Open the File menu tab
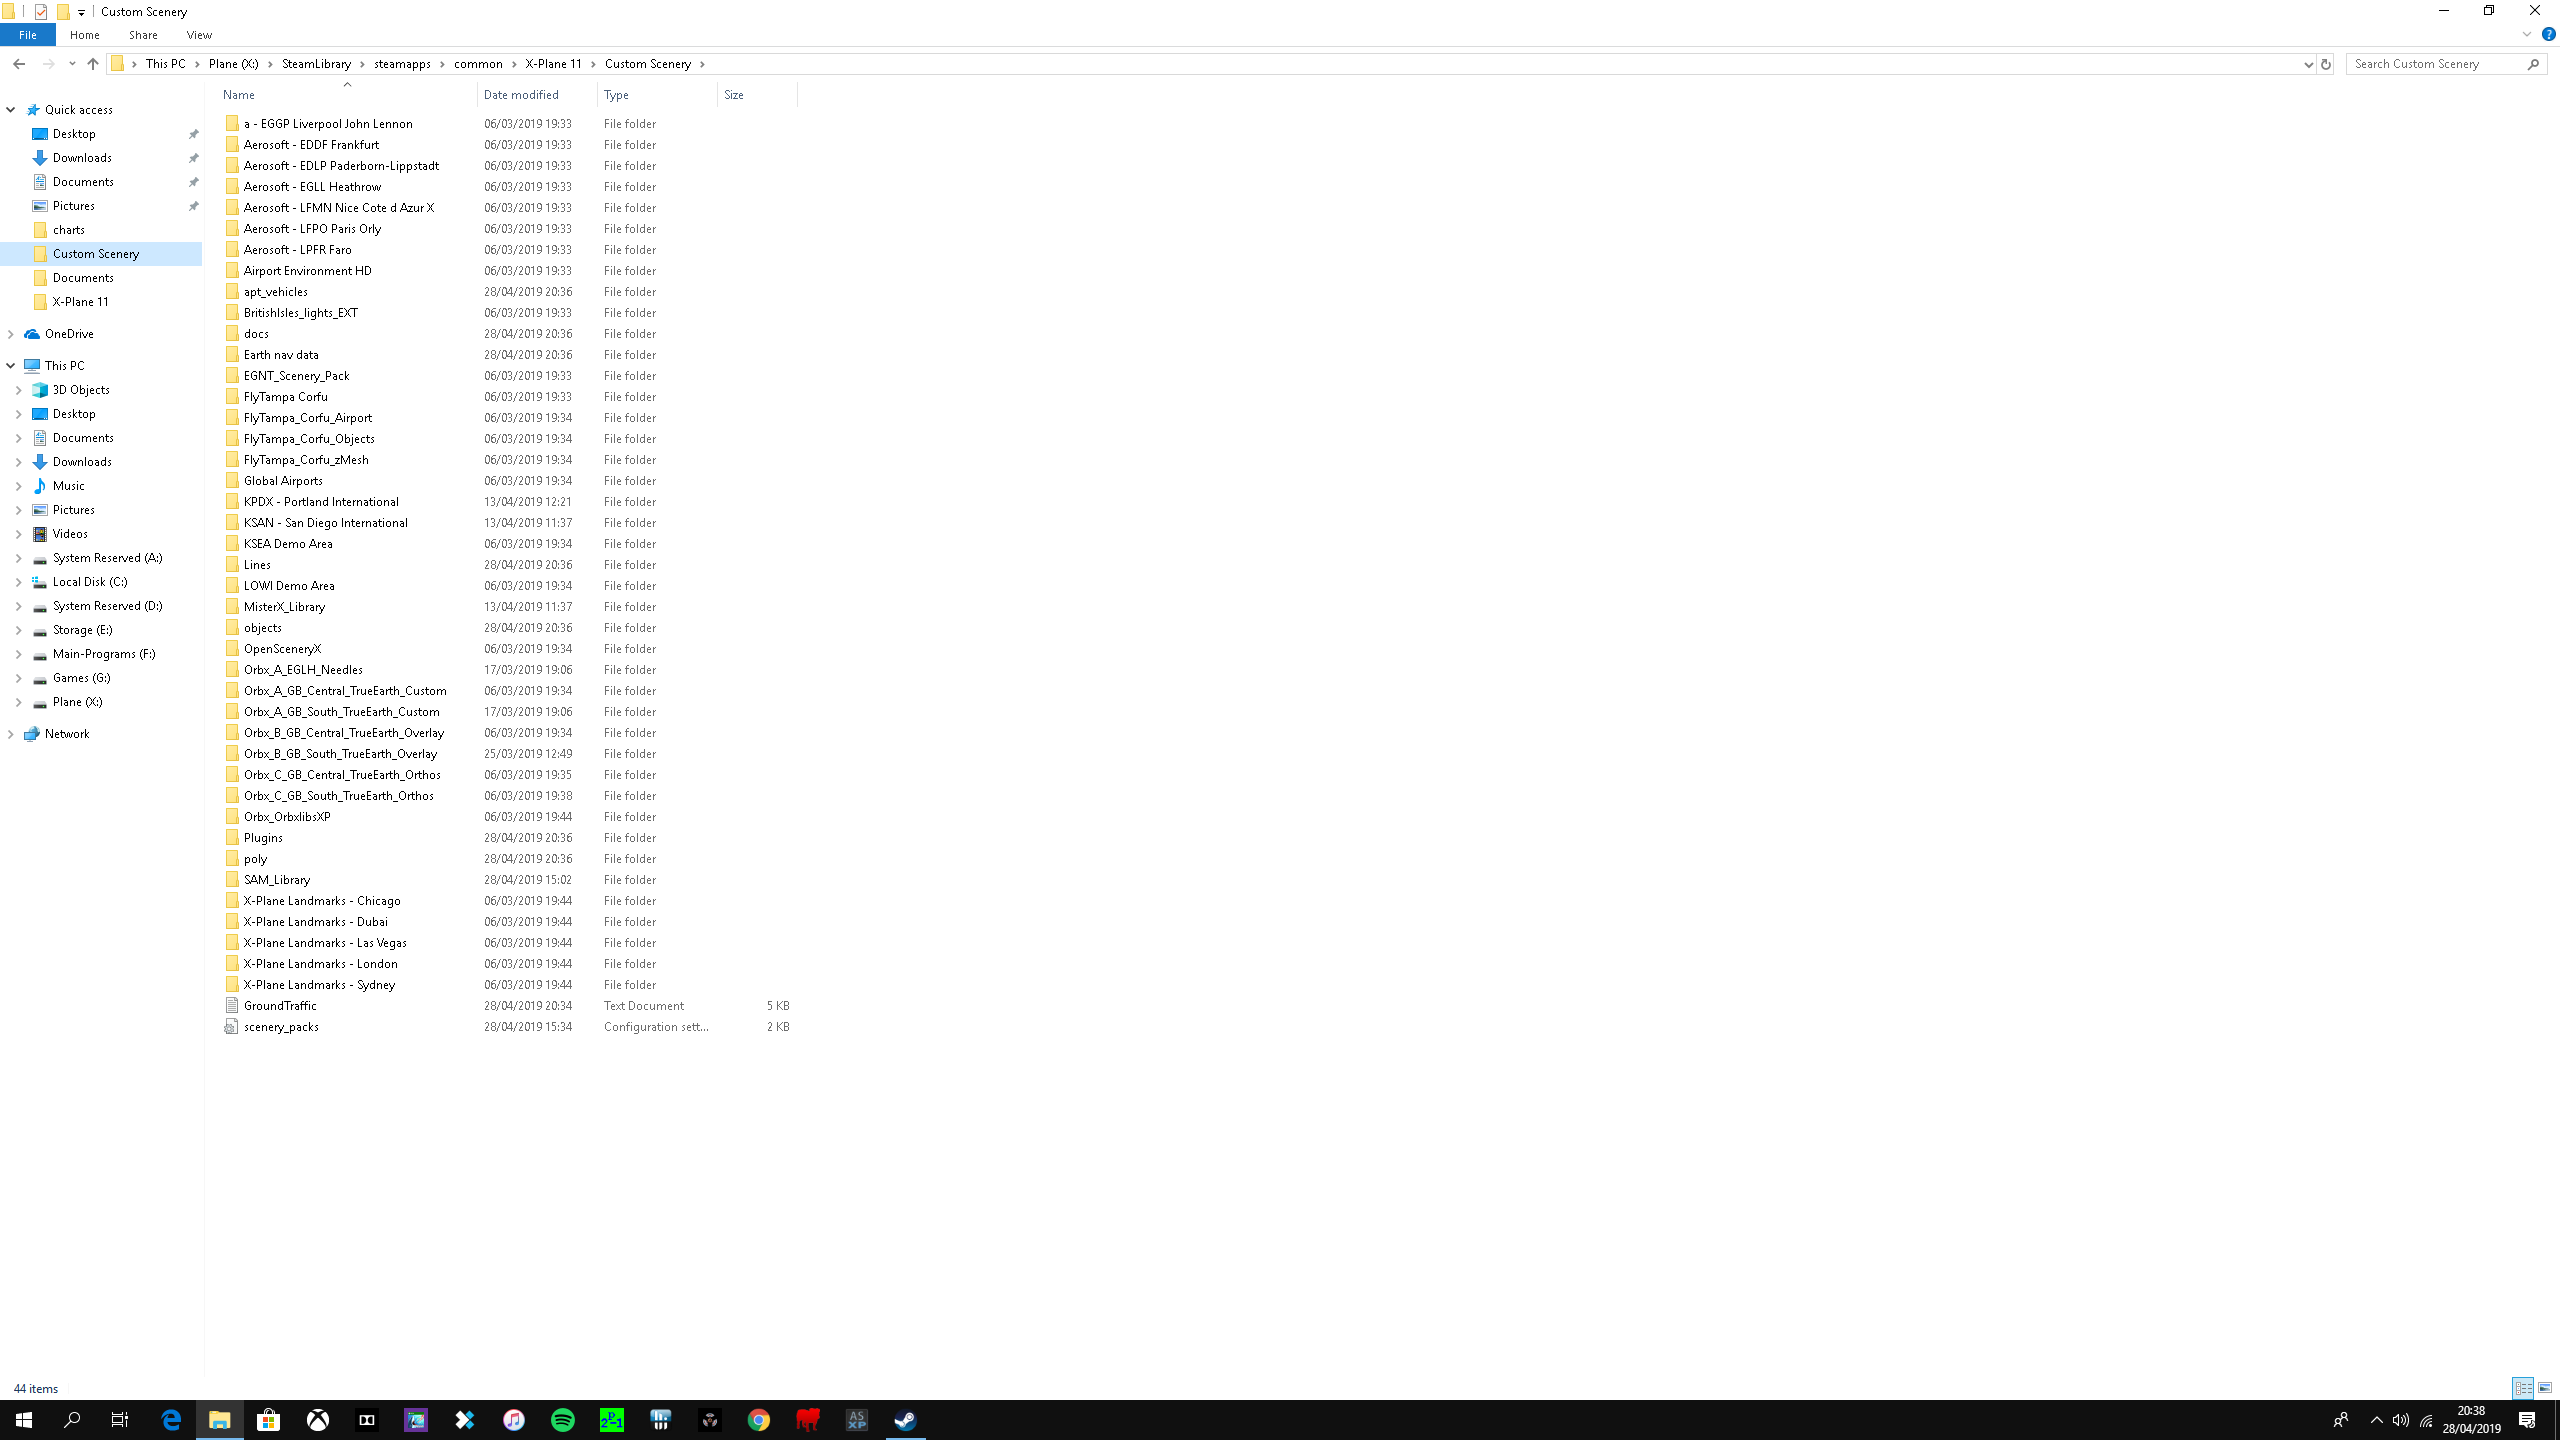The image size is (2560, 1440). 28,35
